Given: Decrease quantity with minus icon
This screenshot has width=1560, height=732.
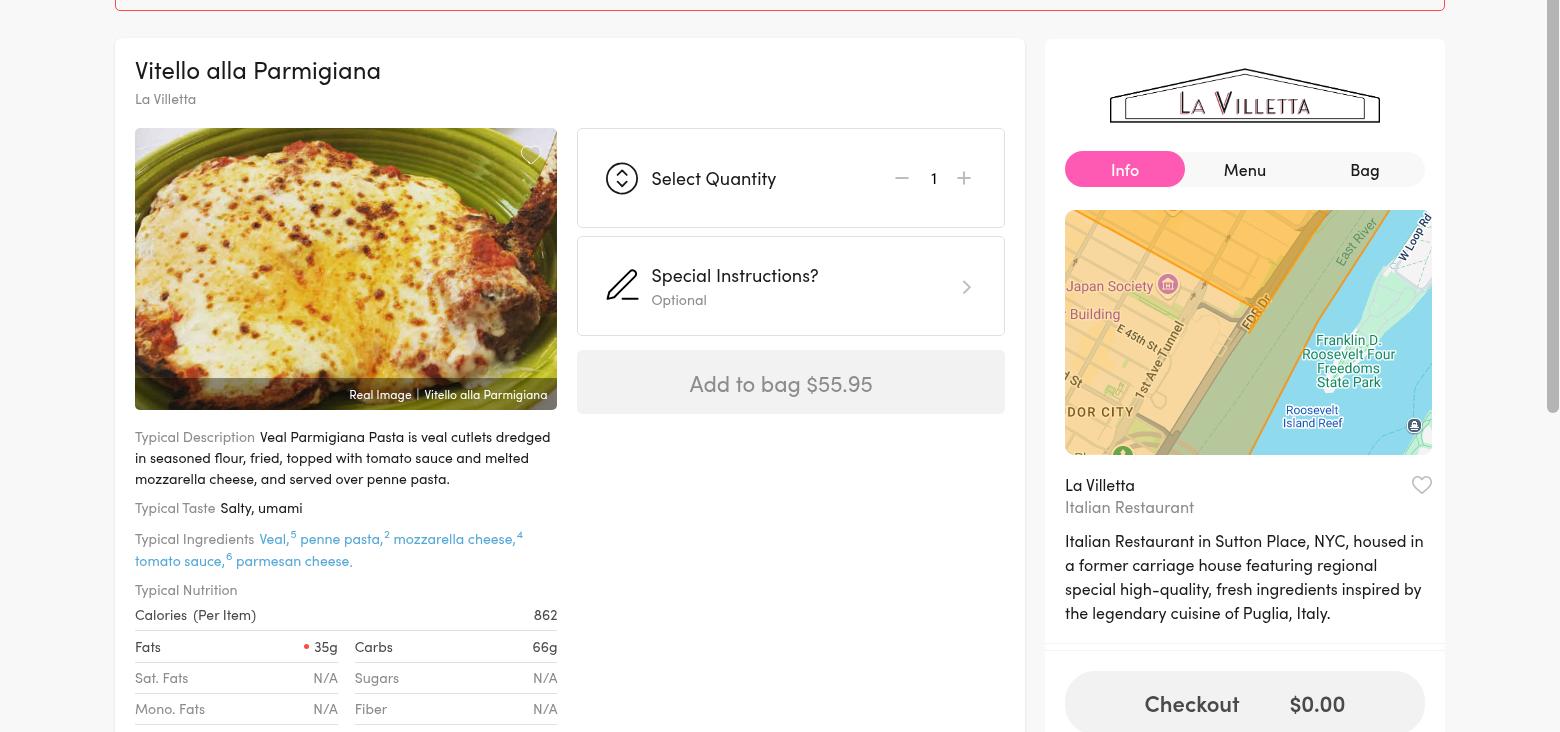Looking at the screenshot, I should click(x=902, y=178).
